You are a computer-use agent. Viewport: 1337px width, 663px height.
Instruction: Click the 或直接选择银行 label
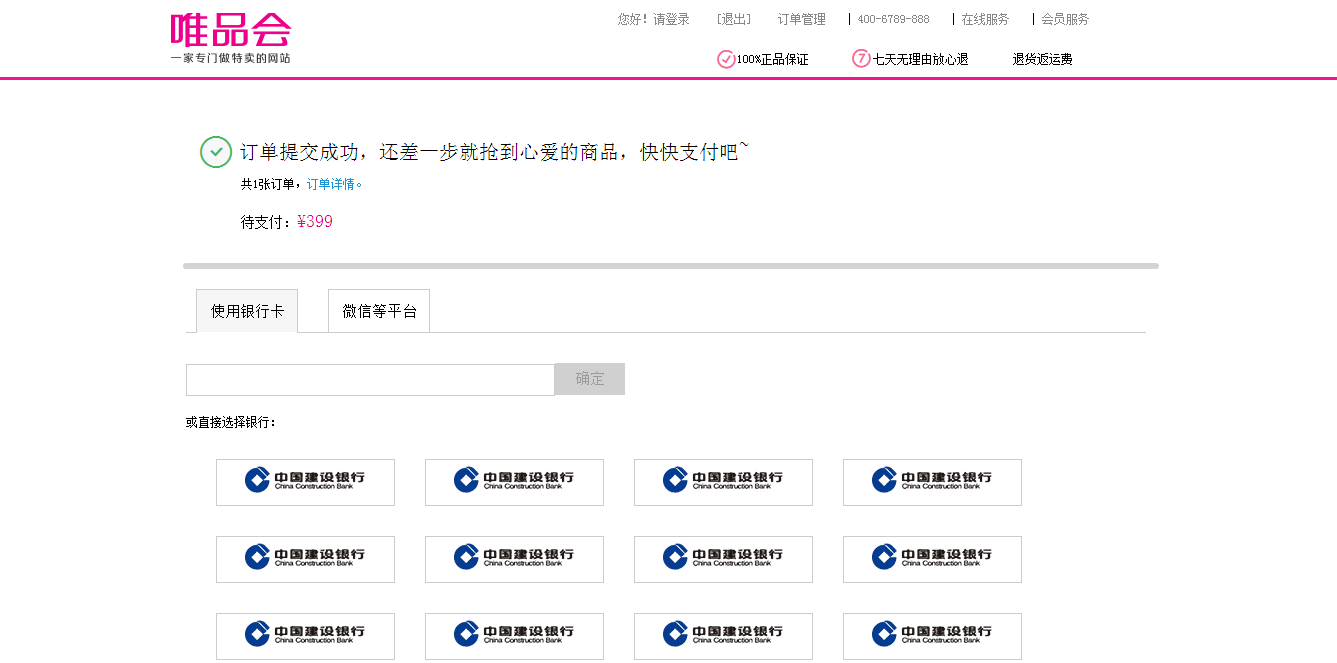click(231, 422)
